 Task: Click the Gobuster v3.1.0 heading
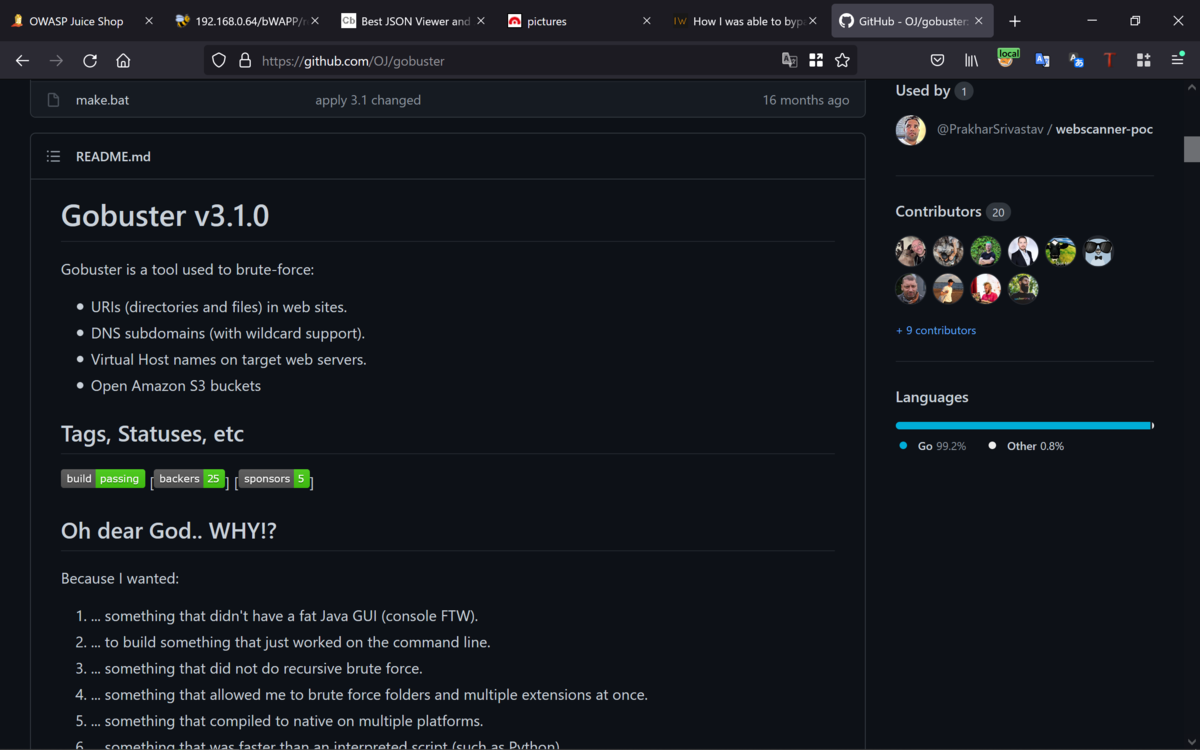tap(165, 216)
